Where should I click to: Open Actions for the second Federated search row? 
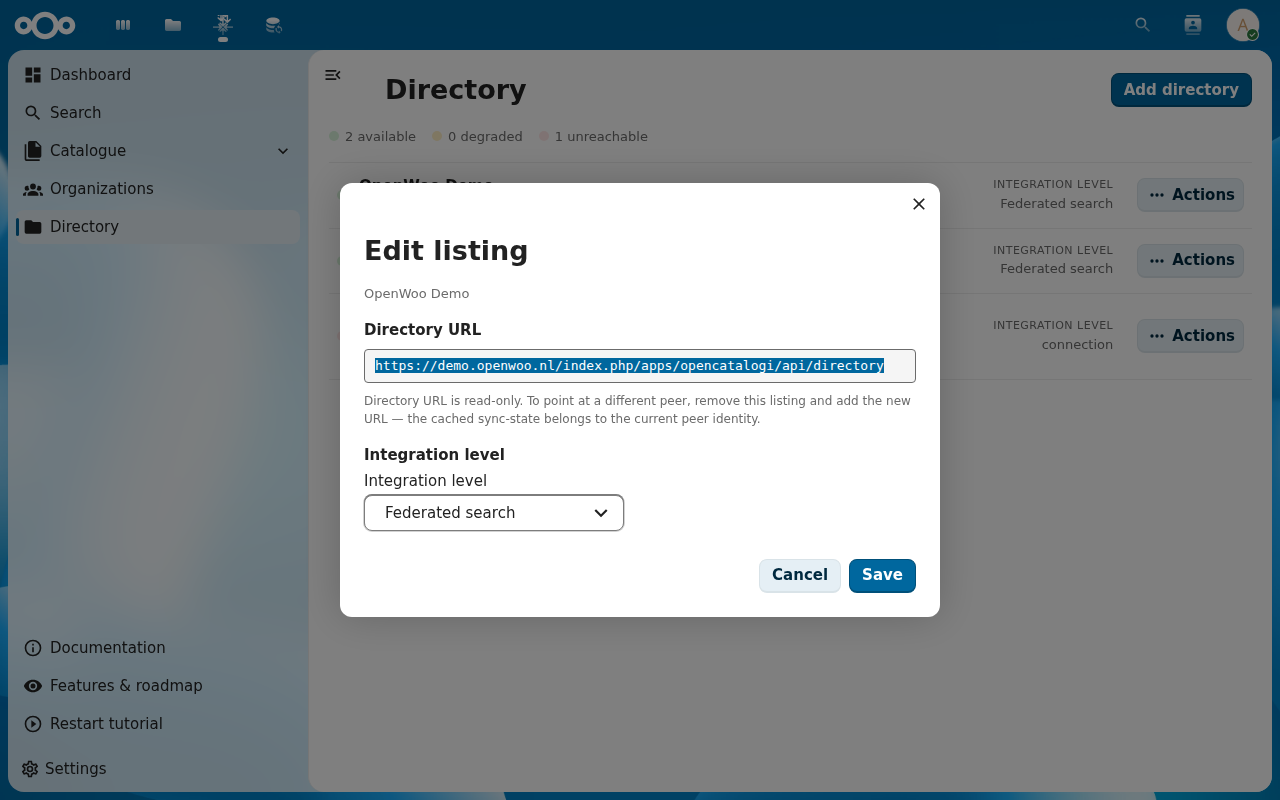(x=1190, y=260)
